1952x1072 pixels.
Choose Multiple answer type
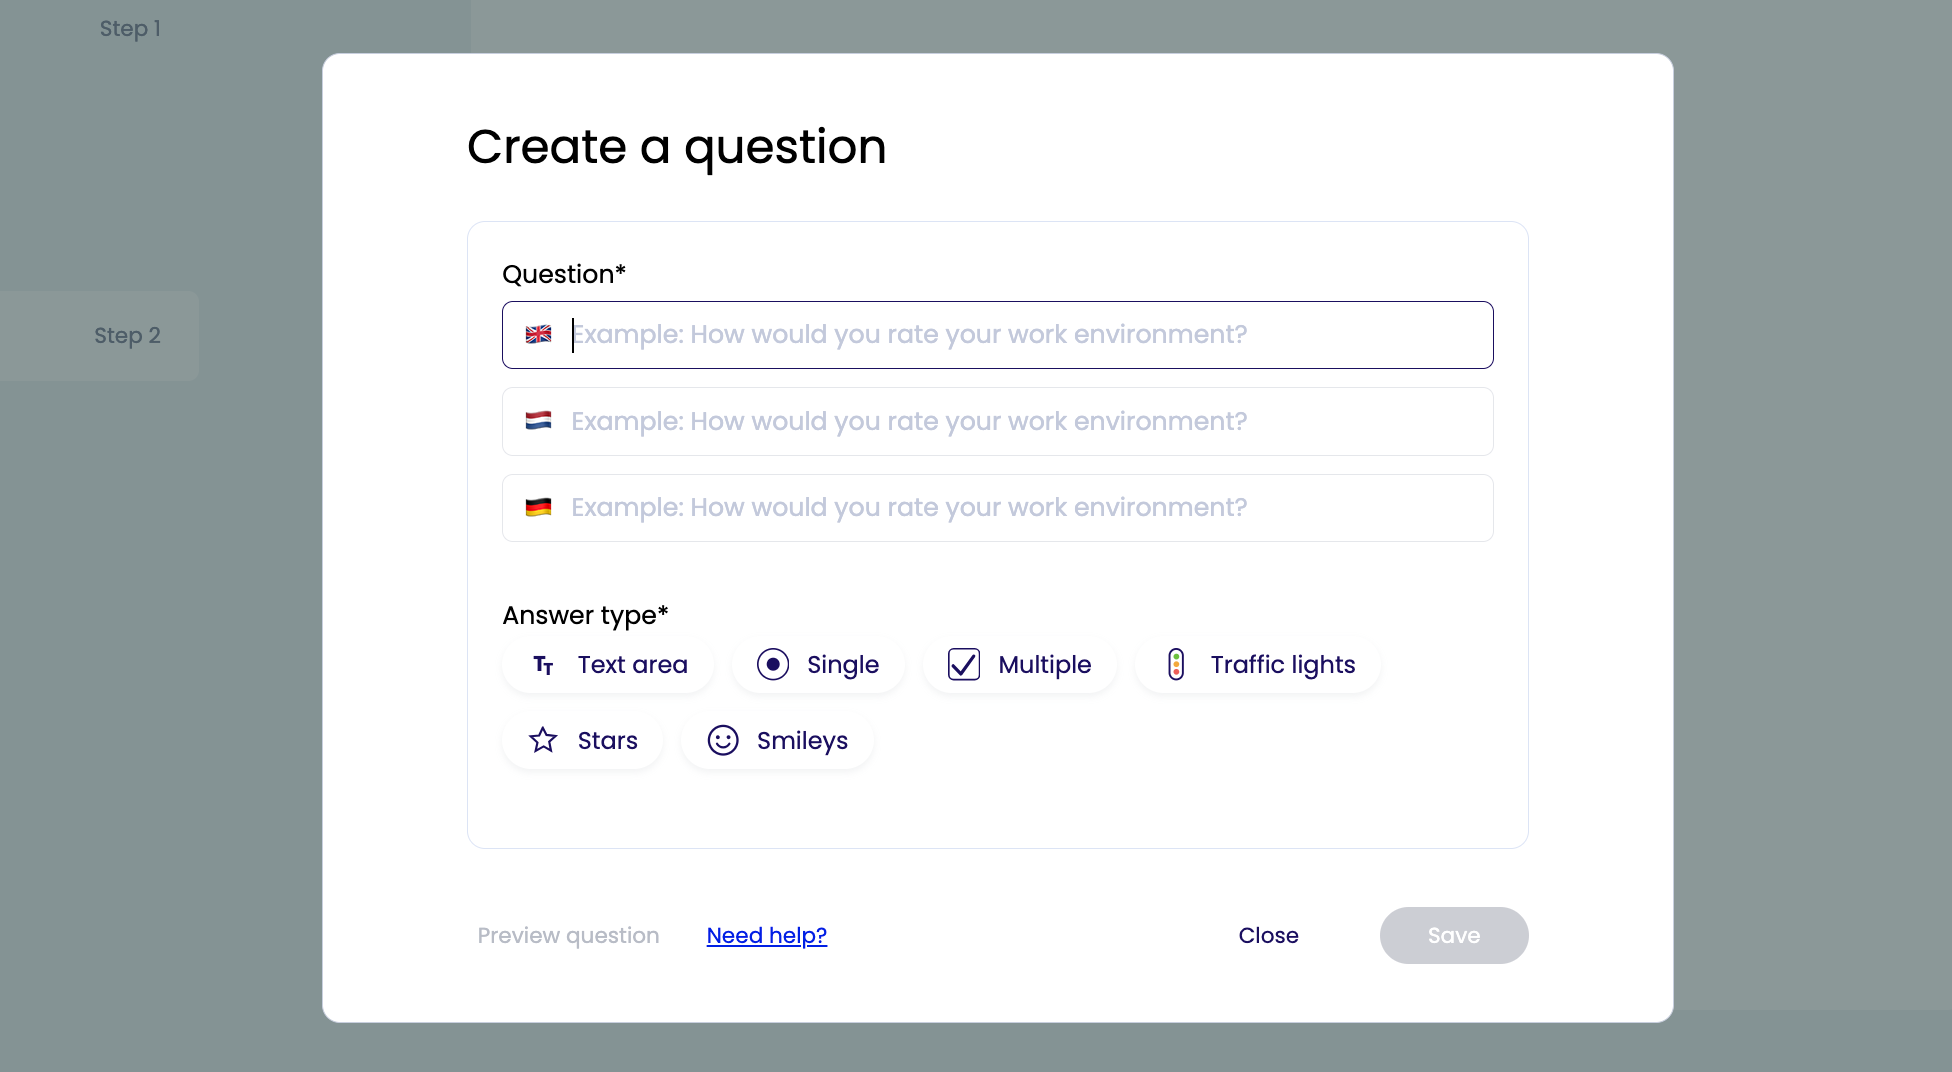1044,665
